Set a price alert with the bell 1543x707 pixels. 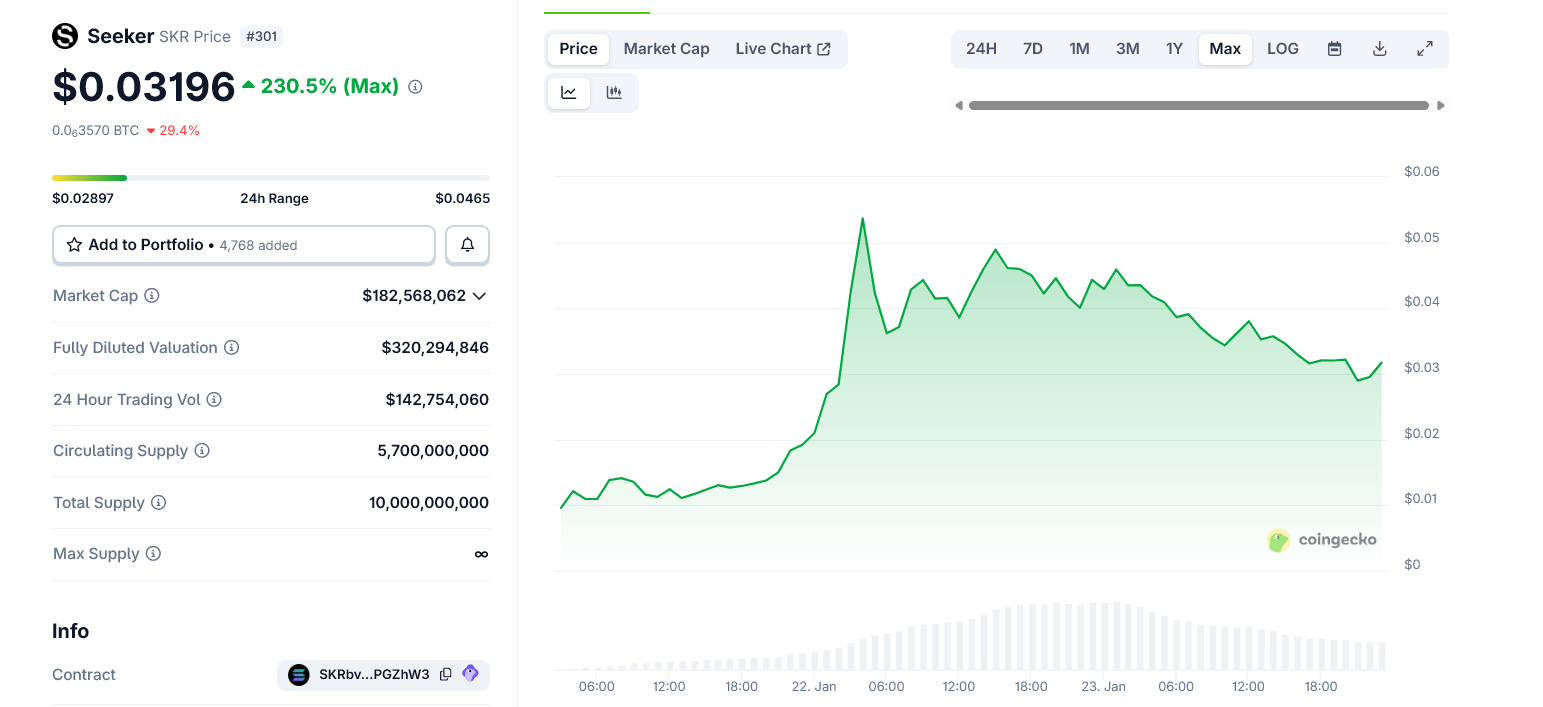[467, 244]
